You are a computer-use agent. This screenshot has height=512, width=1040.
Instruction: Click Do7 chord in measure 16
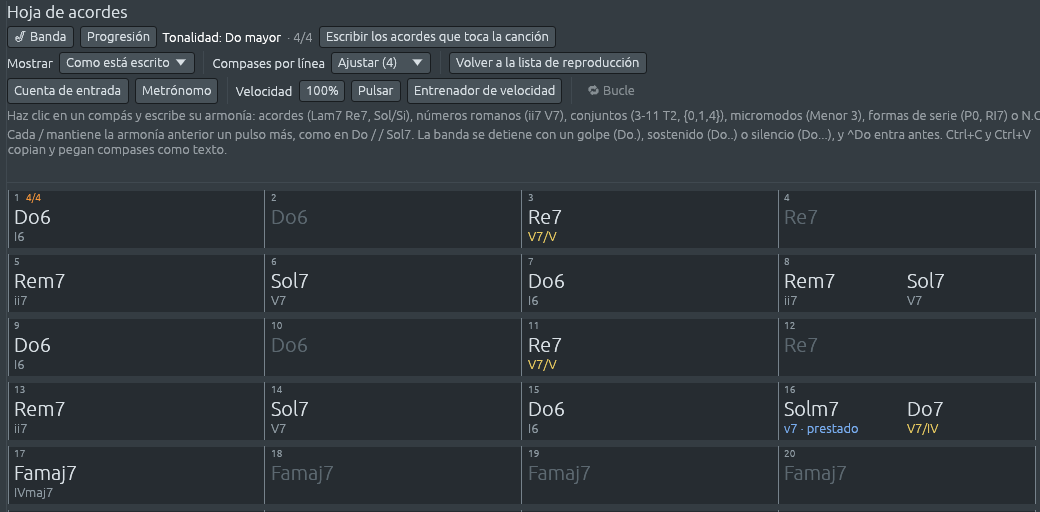point(925,409)
